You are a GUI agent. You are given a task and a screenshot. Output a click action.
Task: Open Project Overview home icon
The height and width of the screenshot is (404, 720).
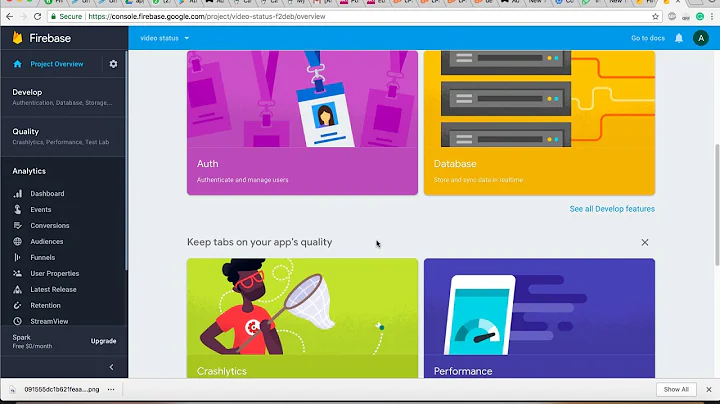pos(17,64)
